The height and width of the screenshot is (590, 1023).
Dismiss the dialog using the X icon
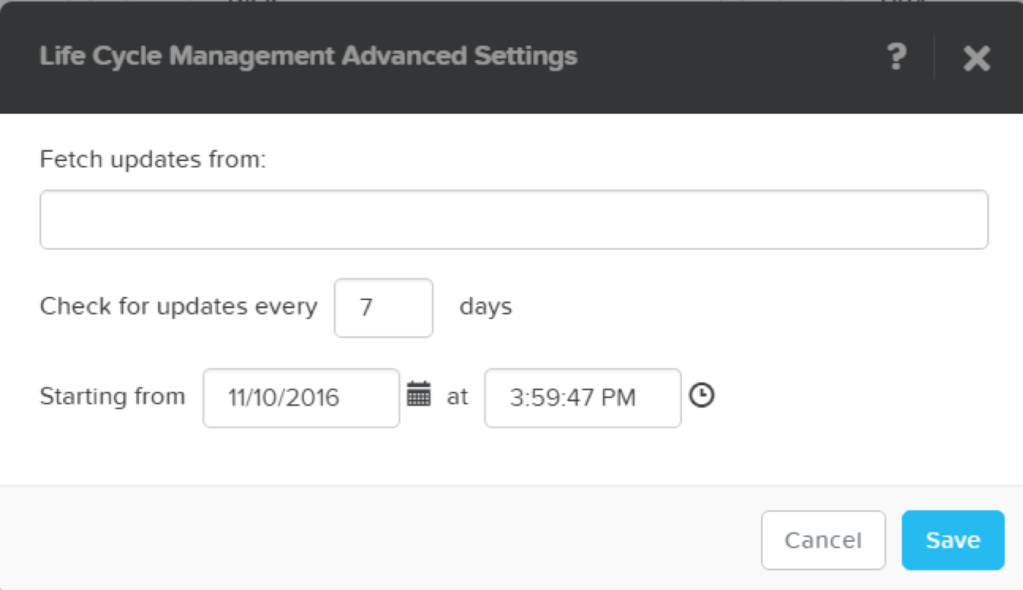tap(975, 57)
